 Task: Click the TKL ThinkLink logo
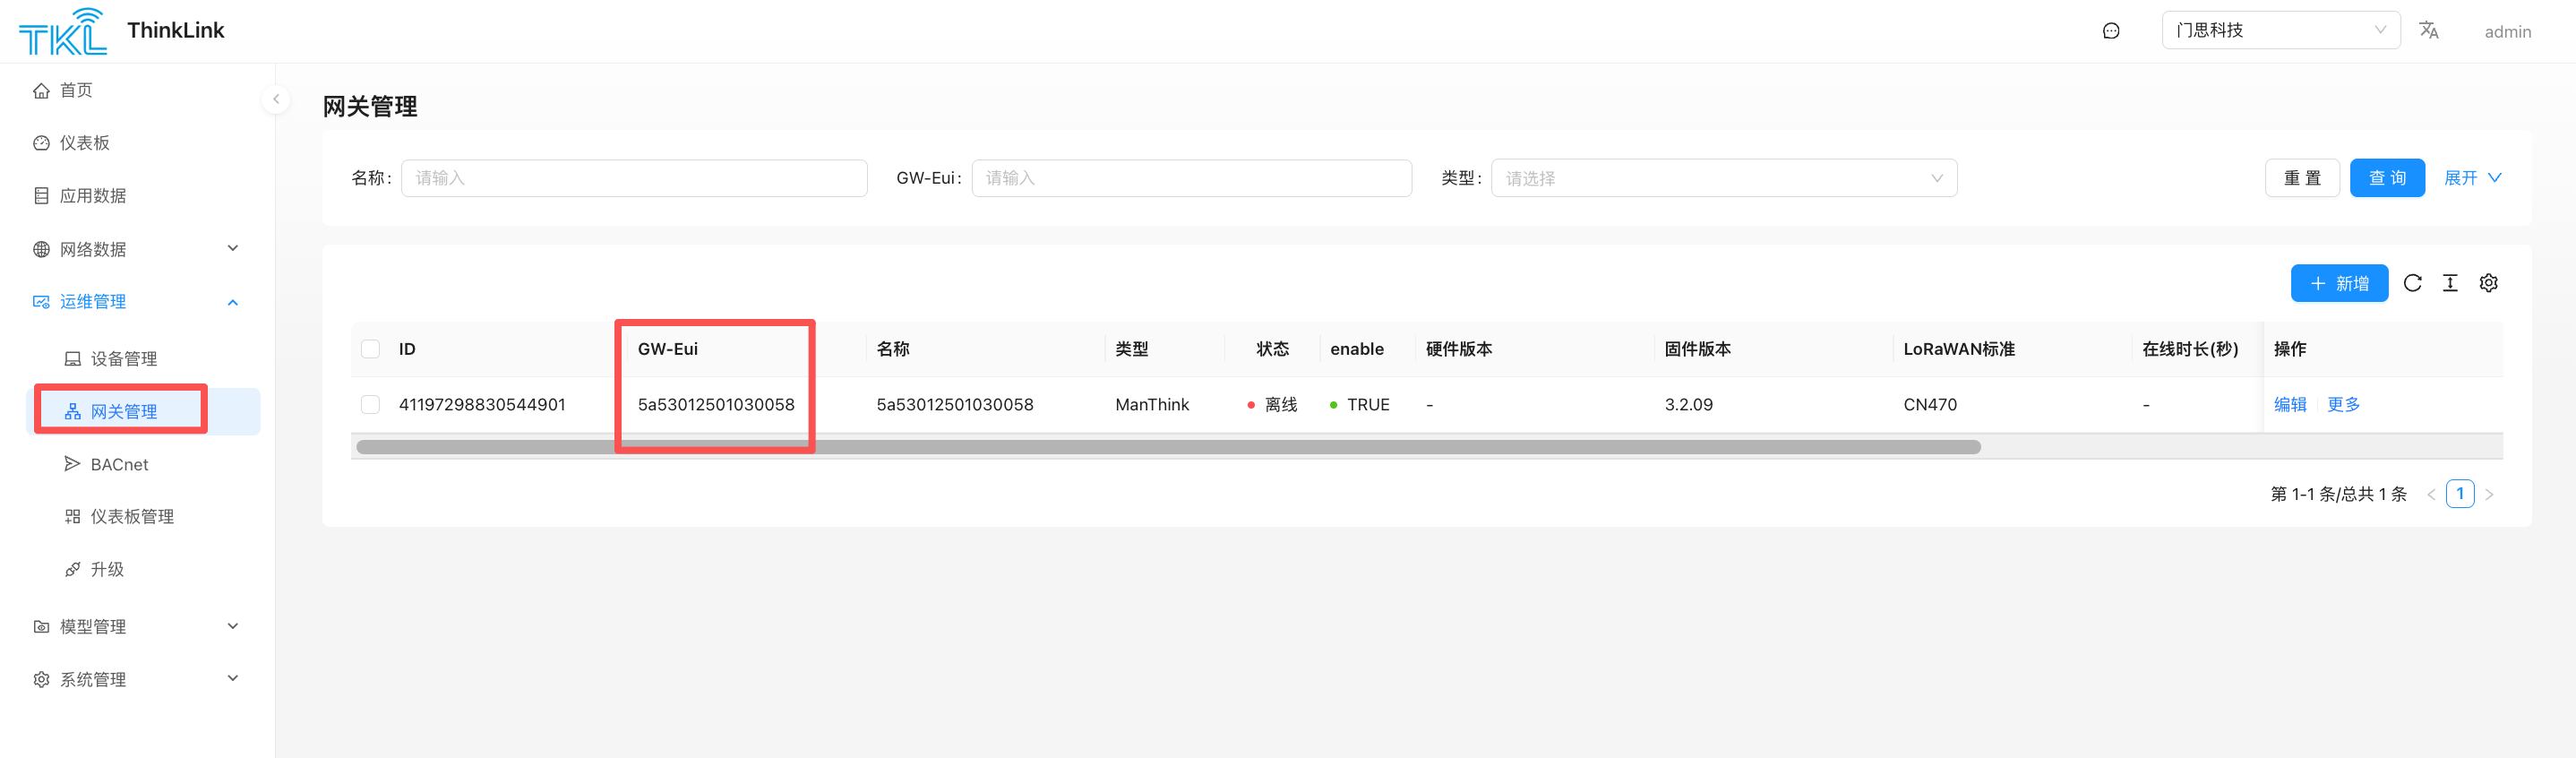point(63,31)
